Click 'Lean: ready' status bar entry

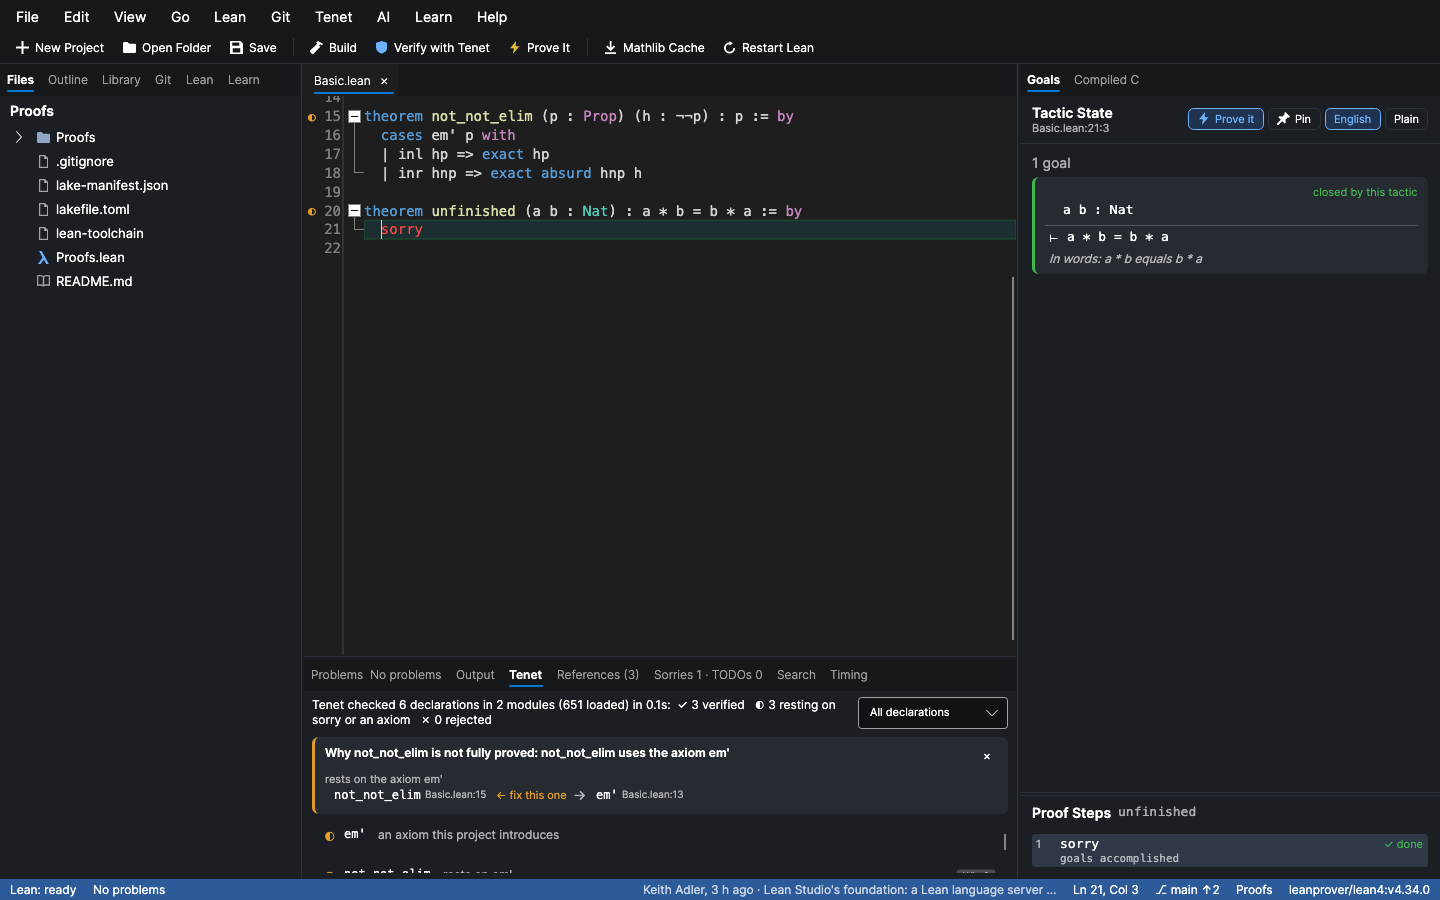pyautogui.click(x=43, y=890)
